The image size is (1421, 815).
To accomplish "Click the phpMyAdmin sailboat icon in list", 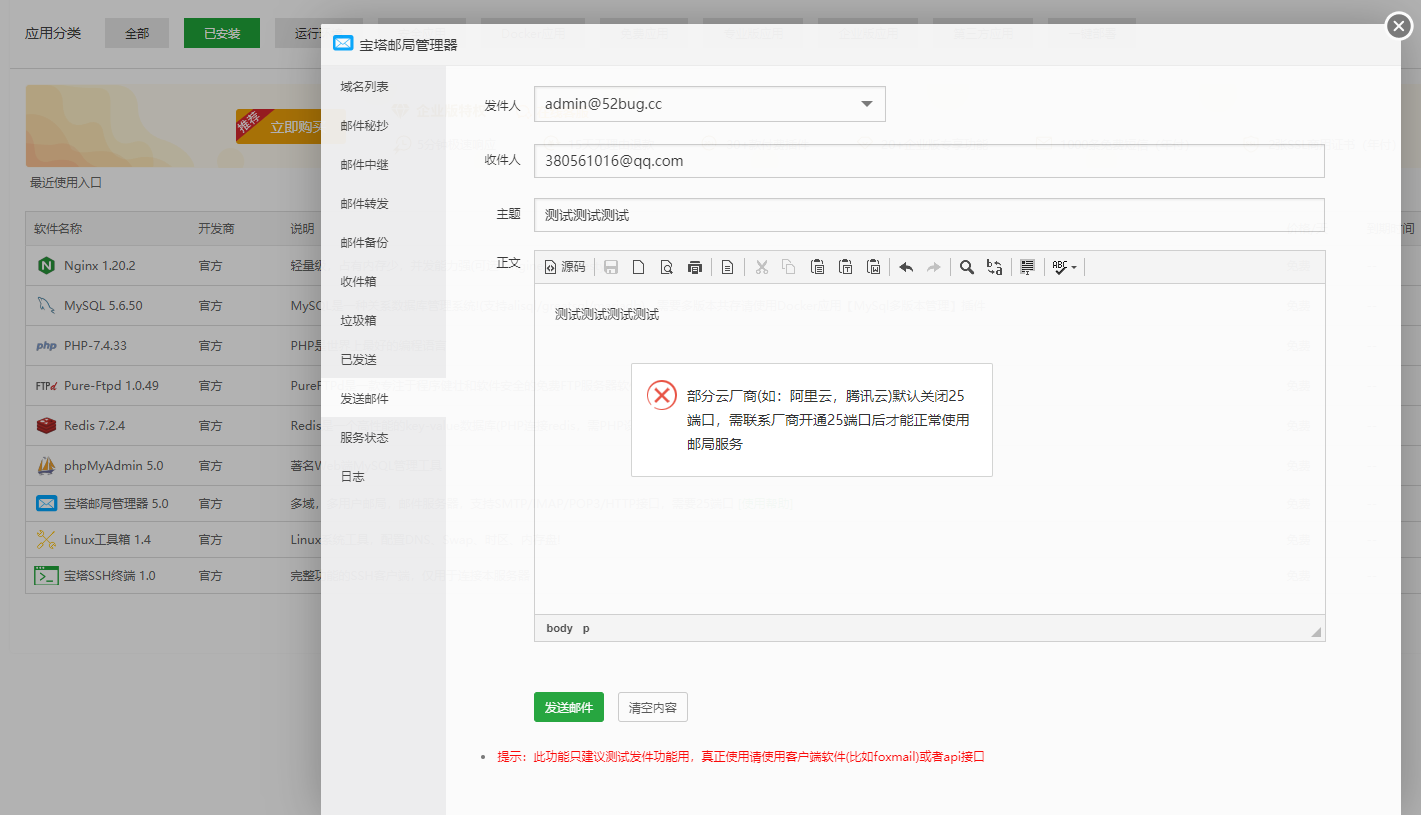I will point(45,466).
